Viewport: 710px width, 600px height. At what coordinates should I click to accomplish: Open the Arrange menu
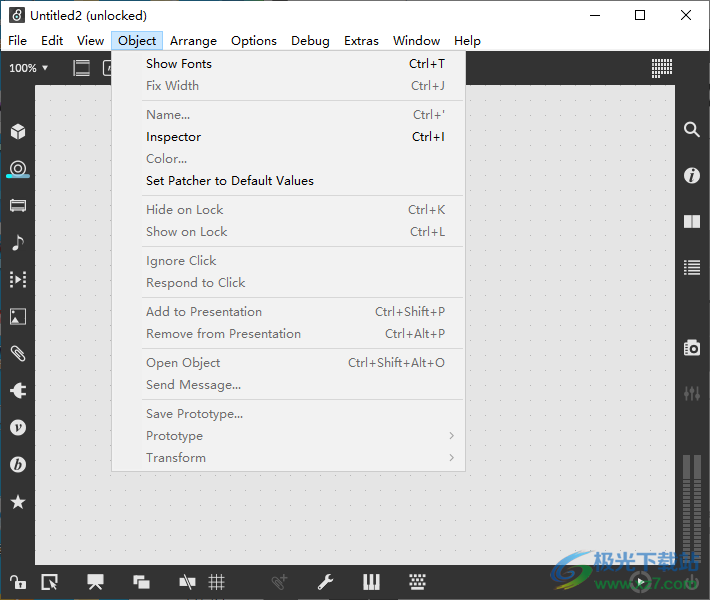pos(193,41)
